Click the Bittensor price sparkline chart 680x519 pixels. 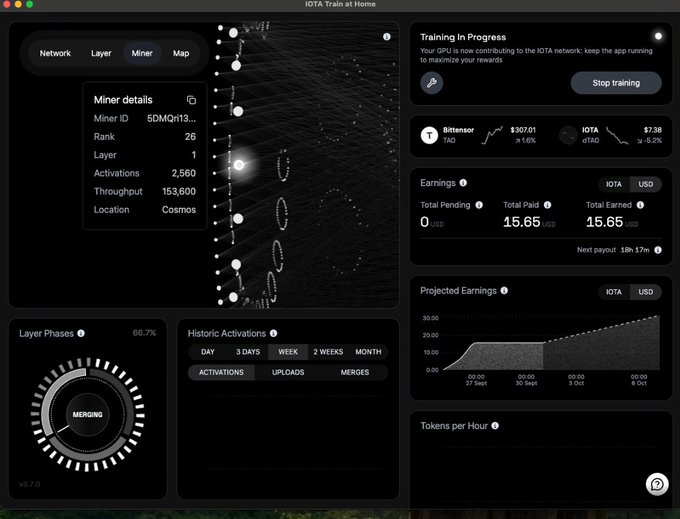point(493,135)
